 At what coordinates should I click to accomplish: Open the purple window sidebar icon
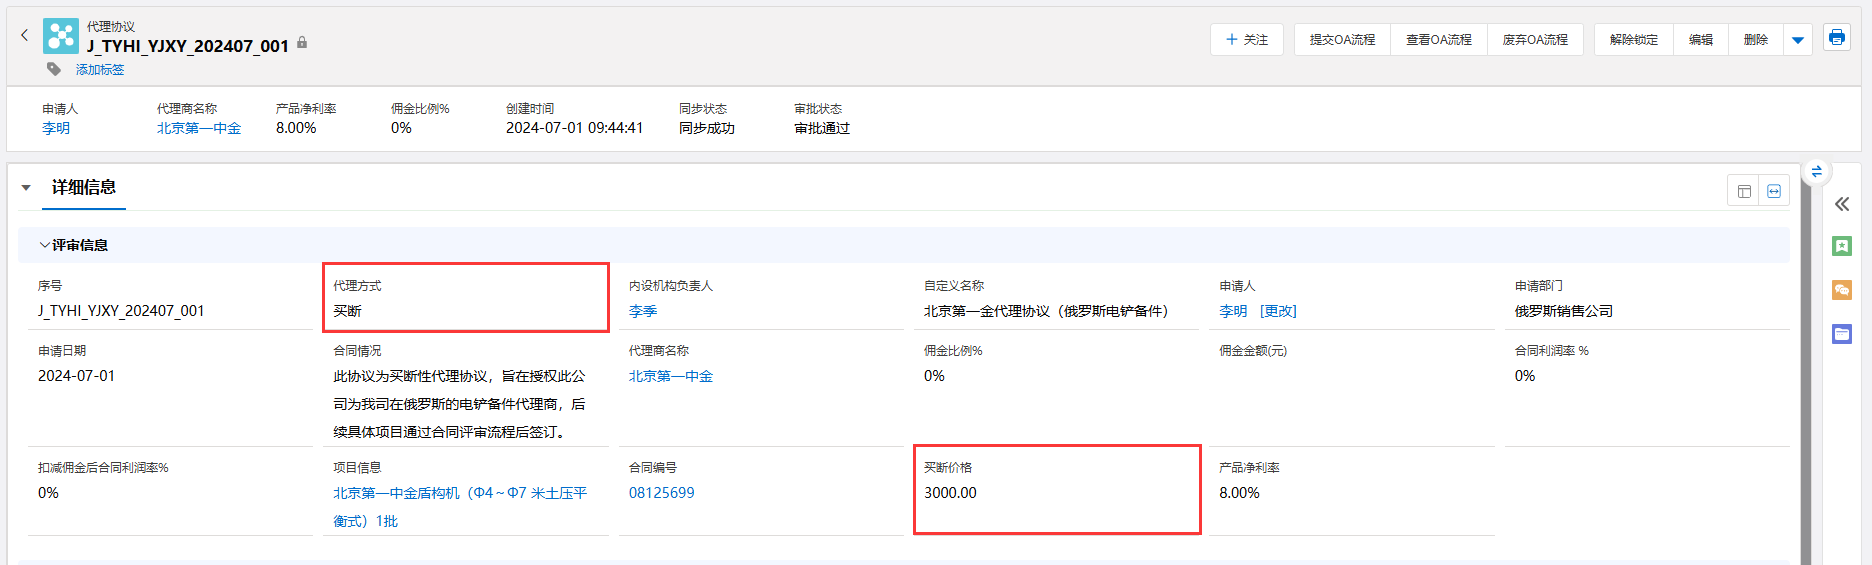click(x=1841, y=334)
